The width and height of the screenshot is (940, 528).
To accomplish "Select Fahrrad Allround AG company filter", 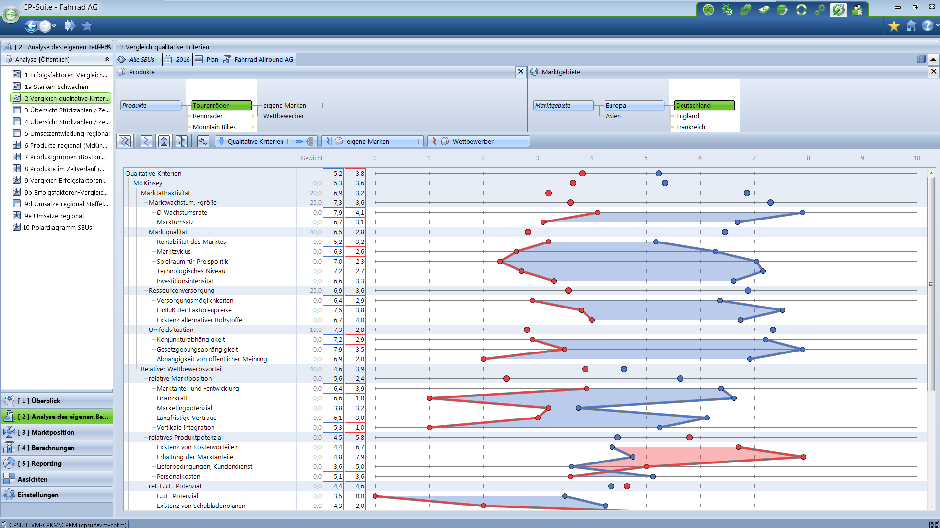I will click(258, 59).
